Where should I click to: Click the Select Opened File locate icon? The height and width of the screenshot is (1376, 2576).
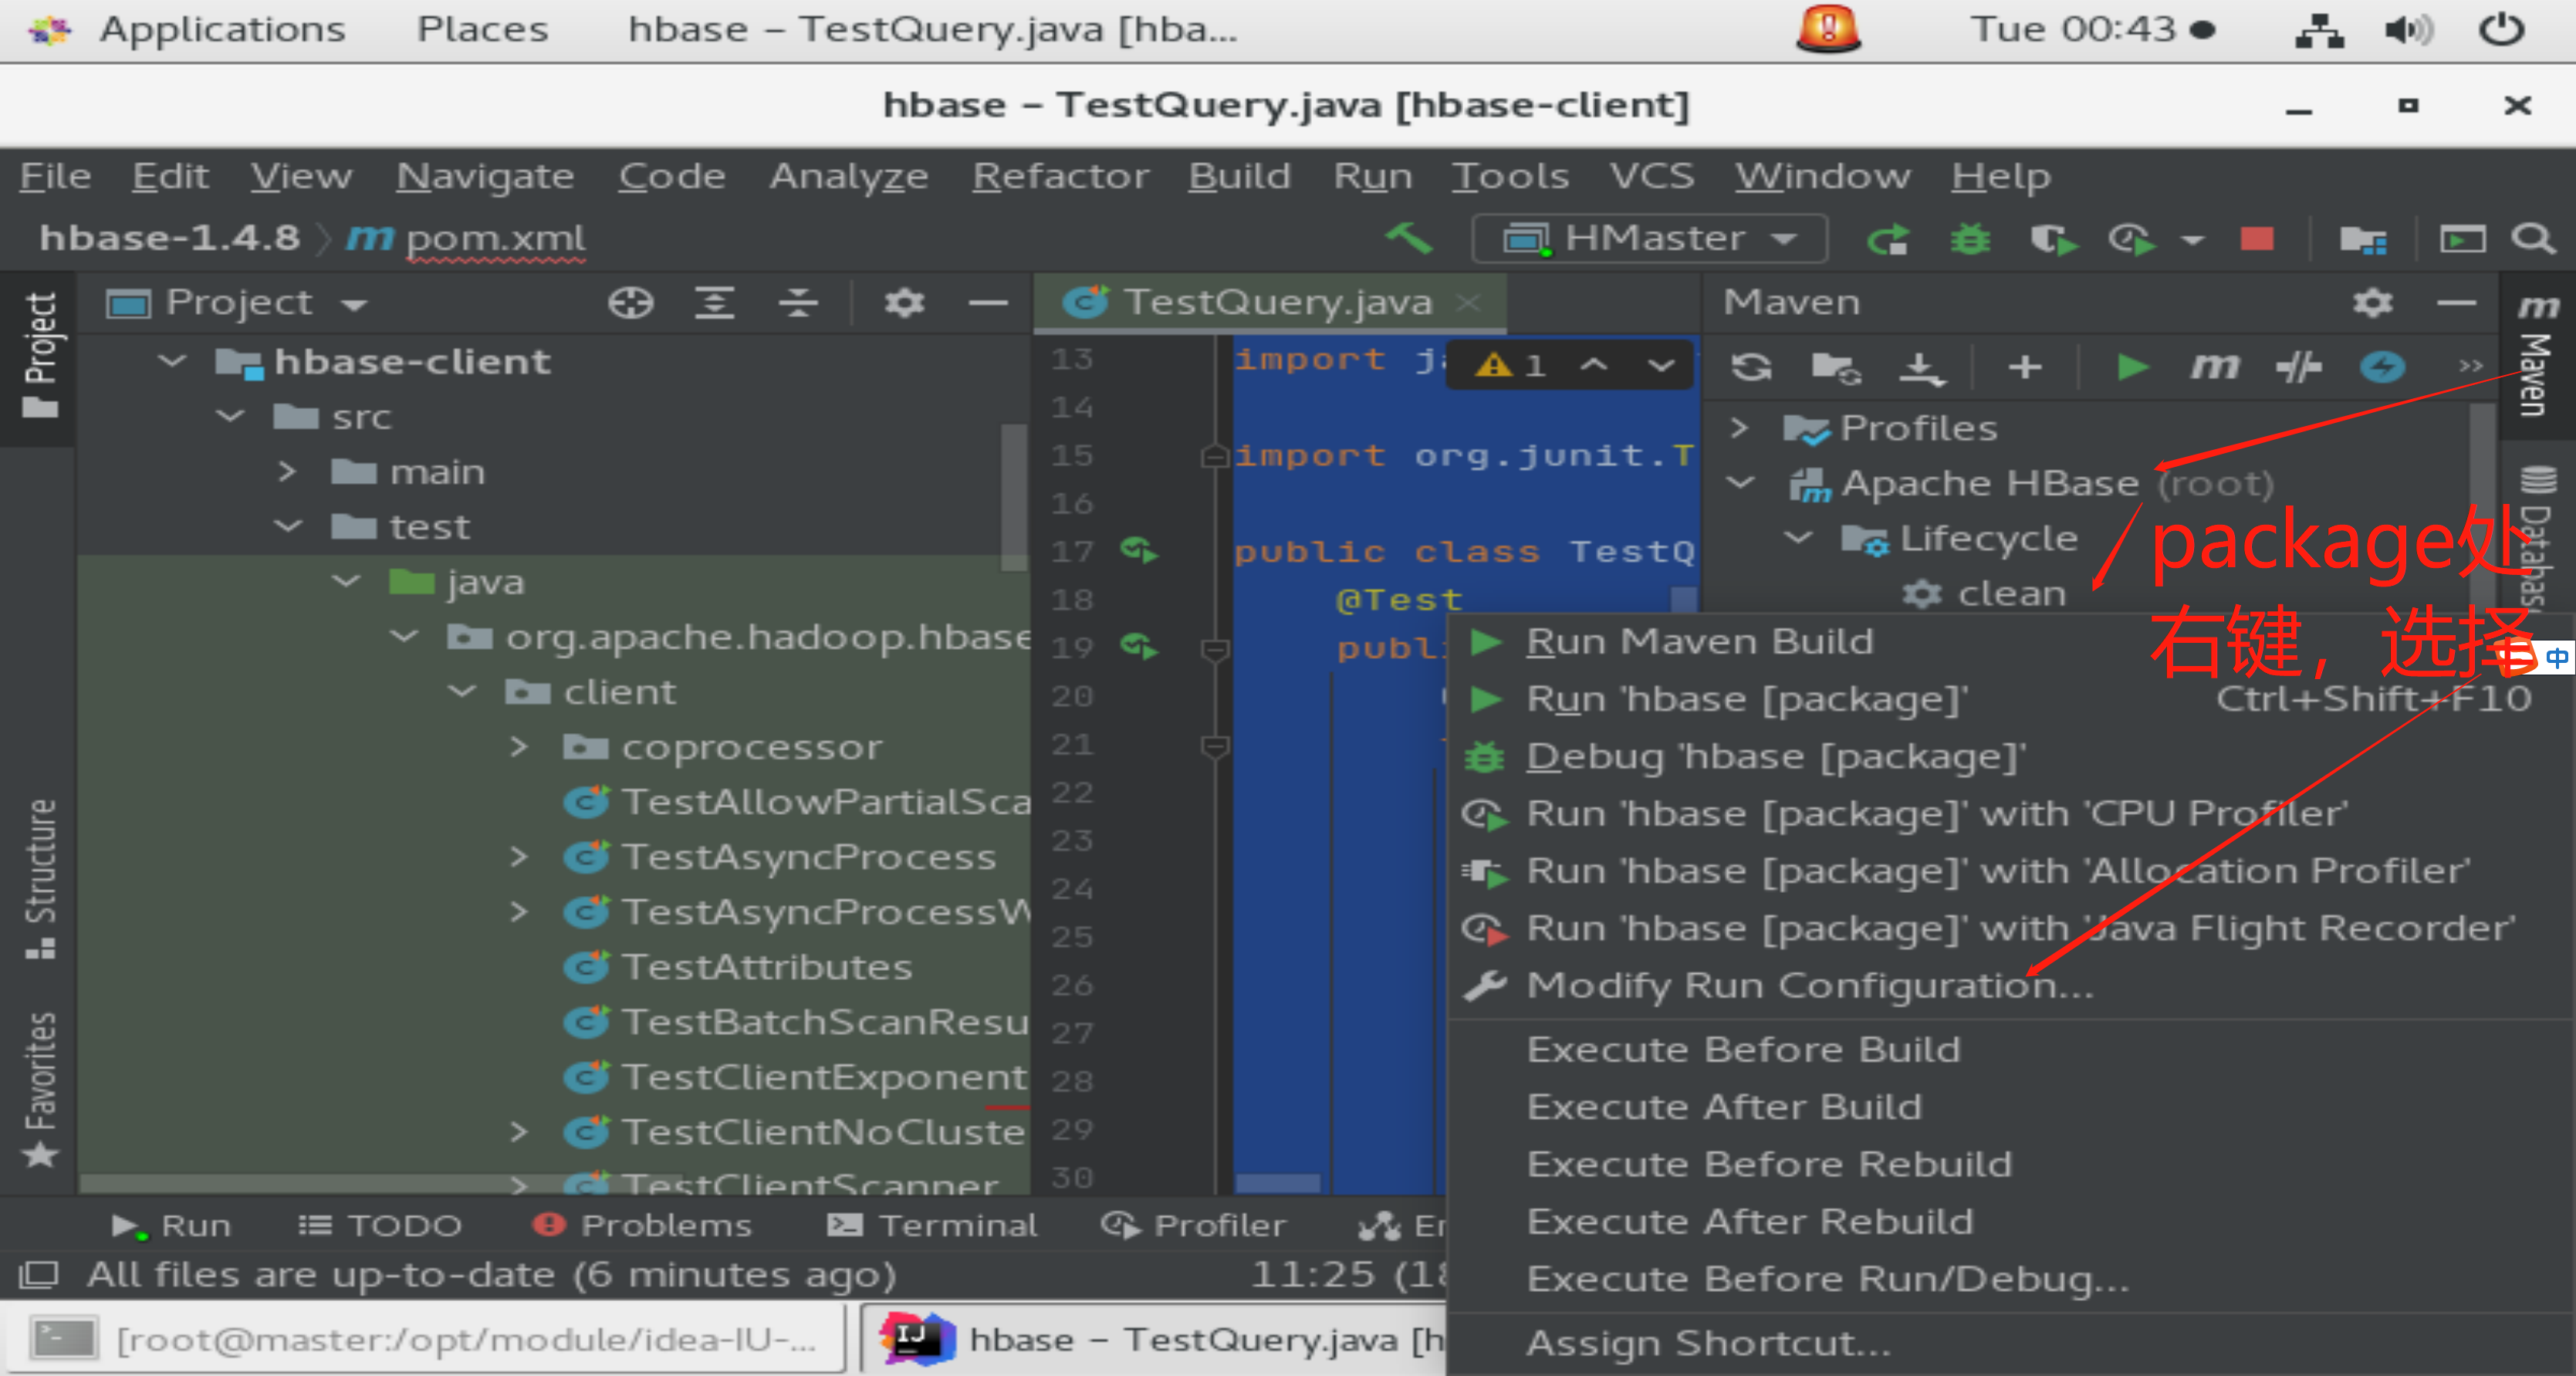(x=631, y=302)
